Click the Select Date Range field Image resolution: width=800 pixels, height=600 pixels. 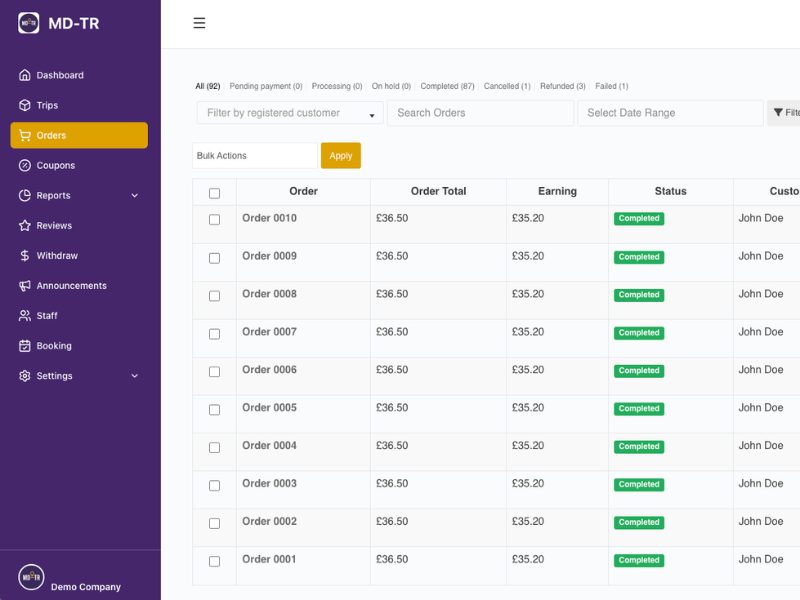670,113
